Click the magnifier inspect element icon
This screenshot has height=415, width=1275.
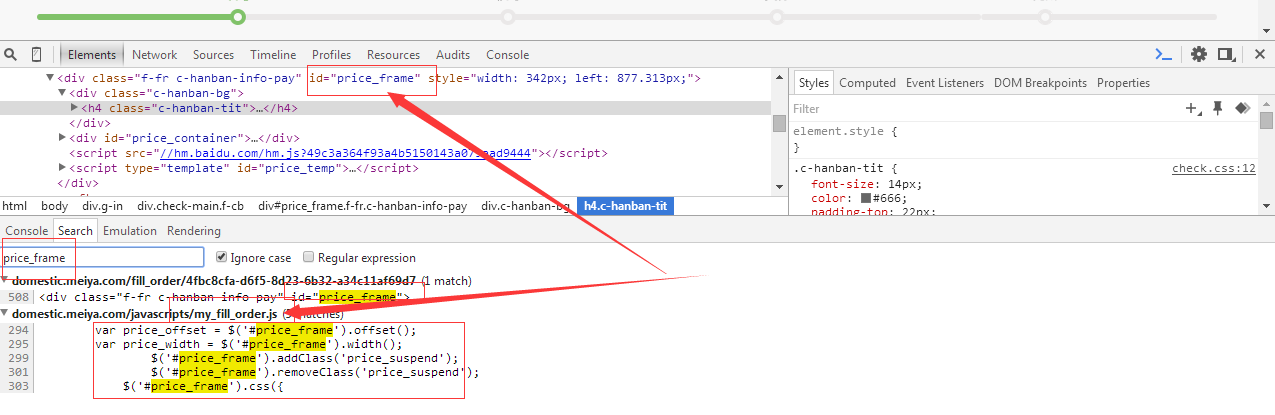[10, 55]
